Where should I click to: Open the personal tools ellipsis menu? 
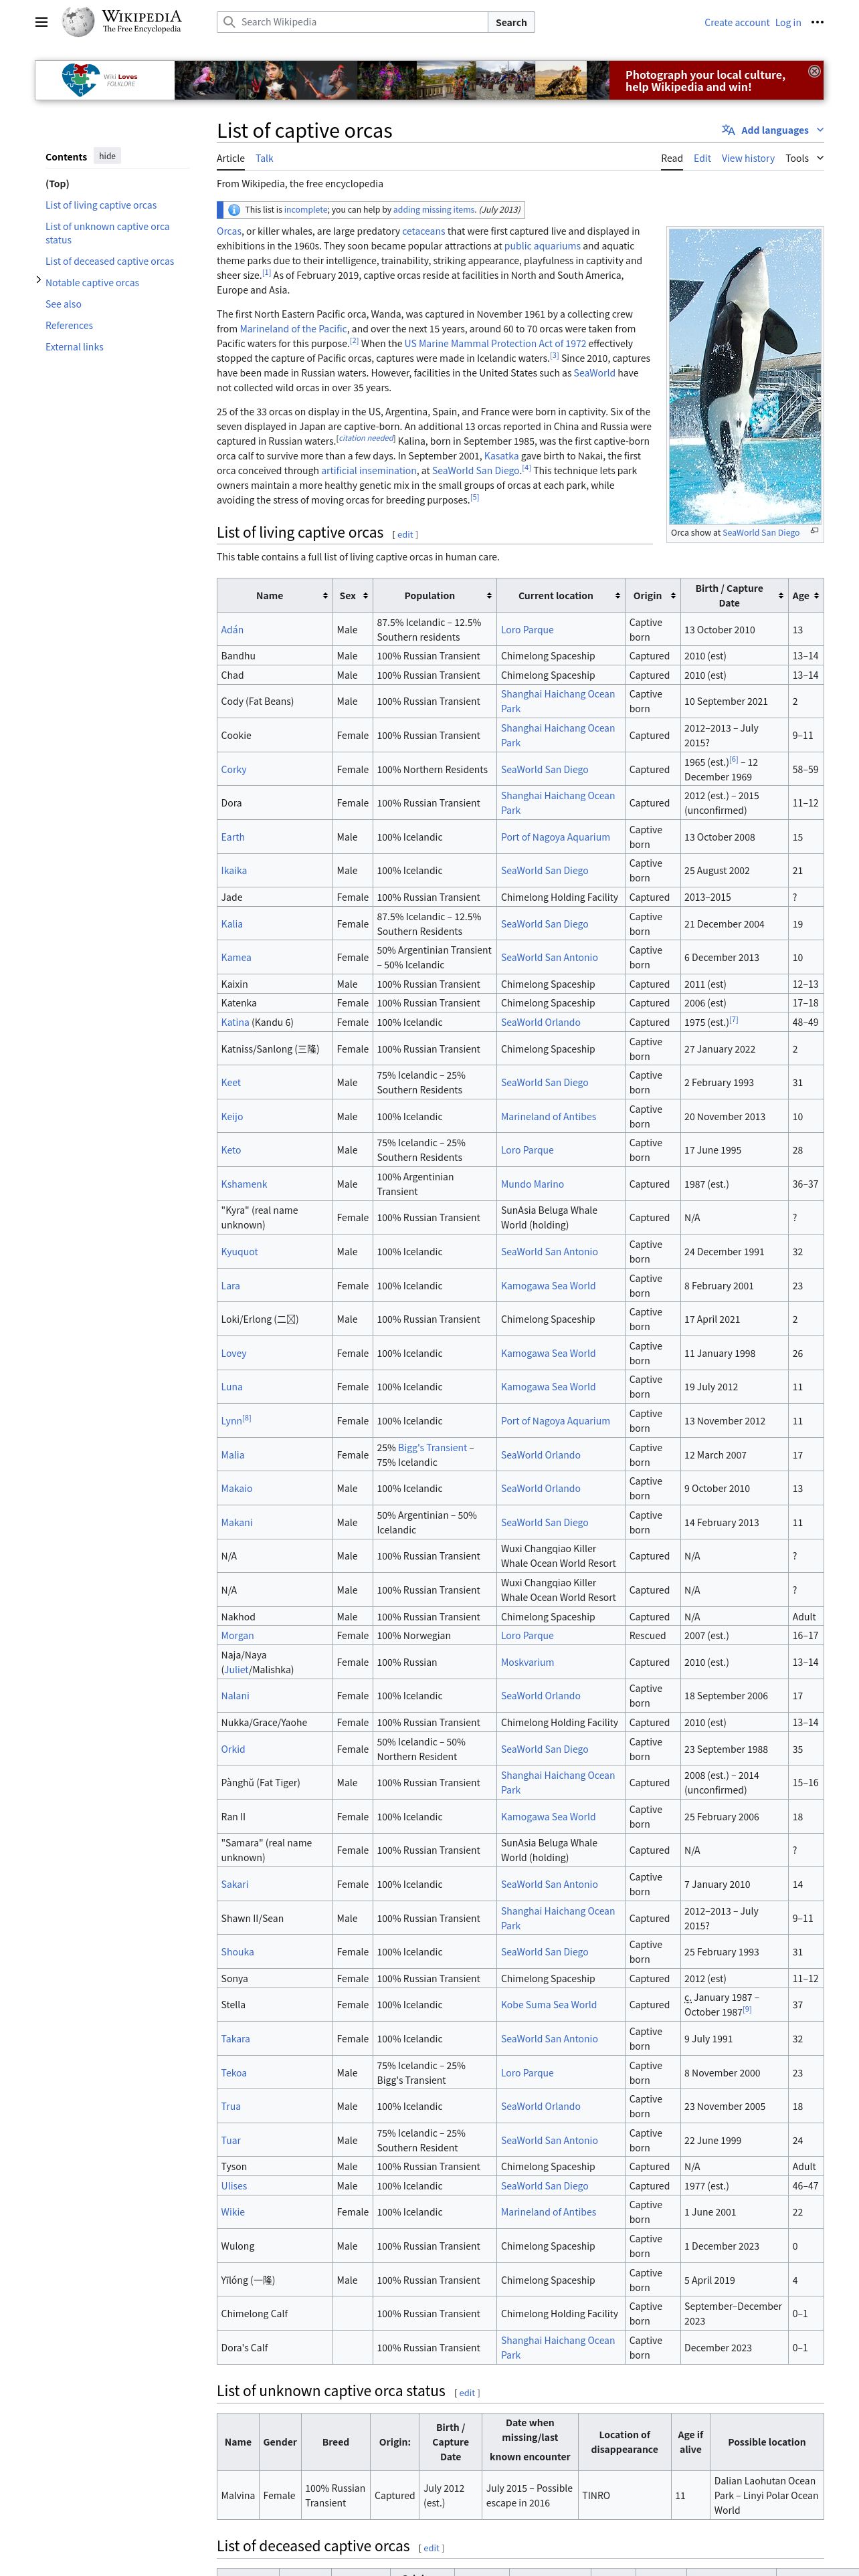tap(817, 22)
